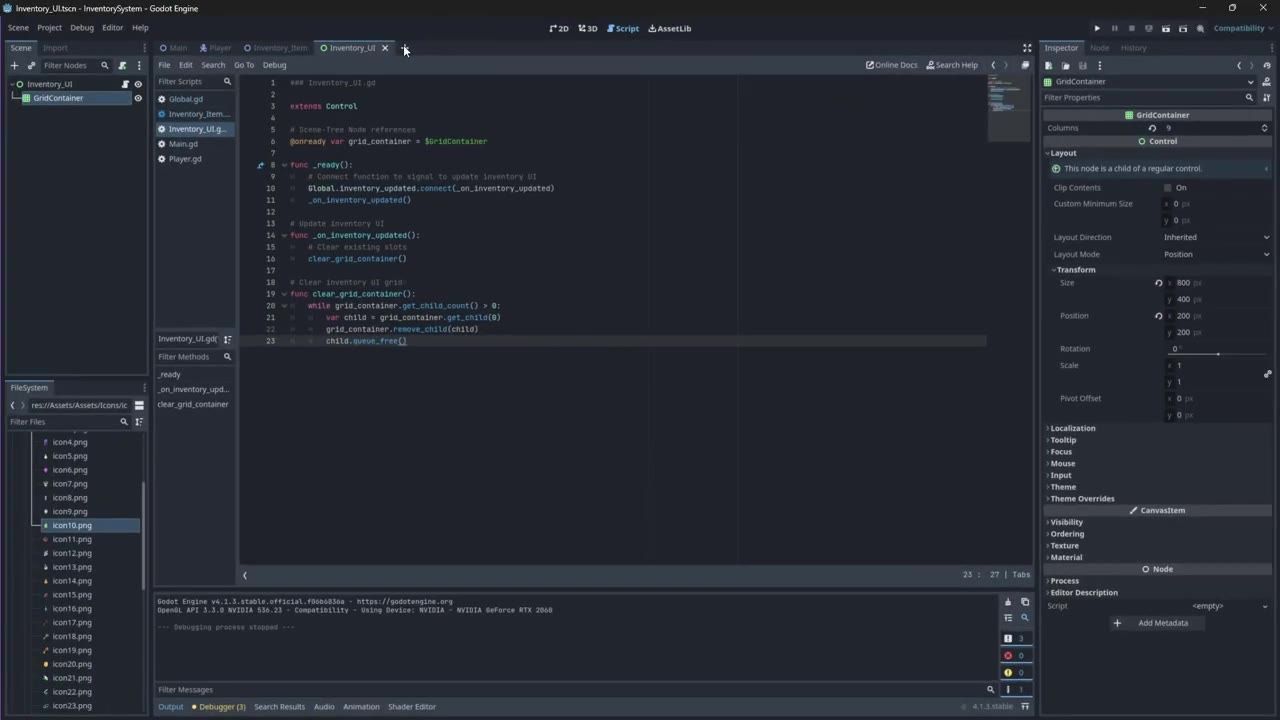Toggle standard messages filter showing 3
This screenshot has width=1280, height=720.
(1014, 639)
